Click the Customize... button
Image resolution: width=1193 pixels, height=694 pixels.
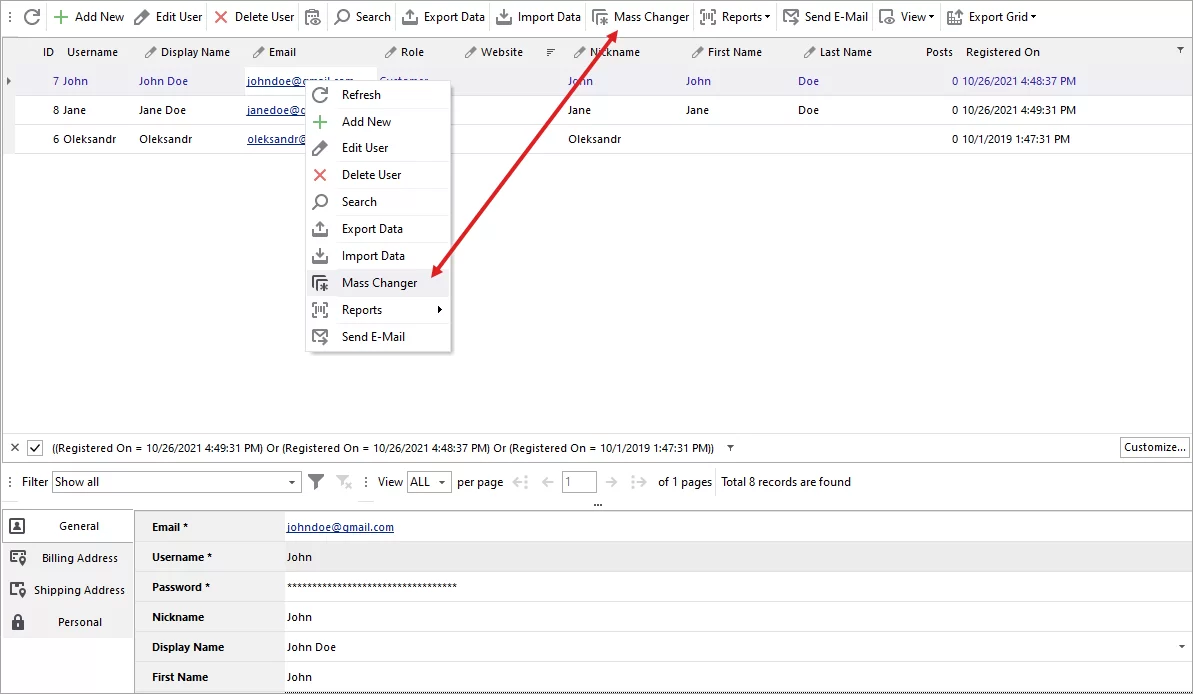click(x=1154, y=447)
